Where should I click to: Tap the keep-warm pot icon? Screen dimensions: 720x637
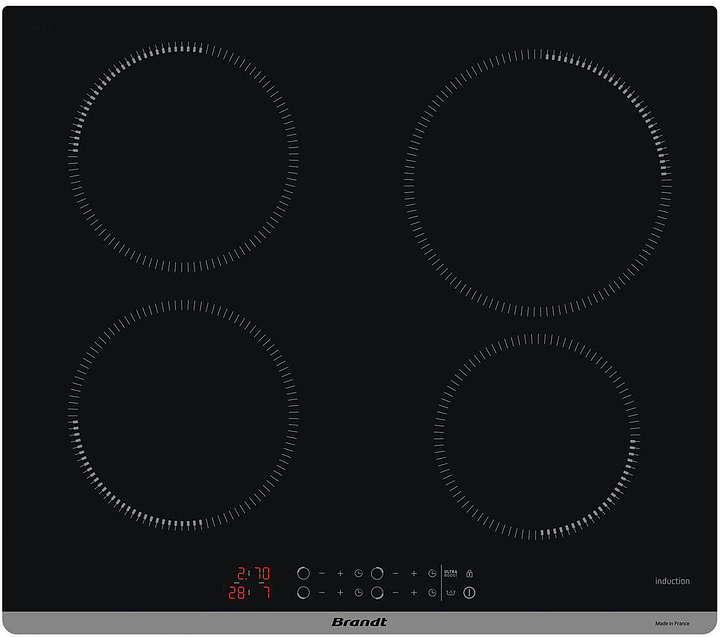click(450, 593)
